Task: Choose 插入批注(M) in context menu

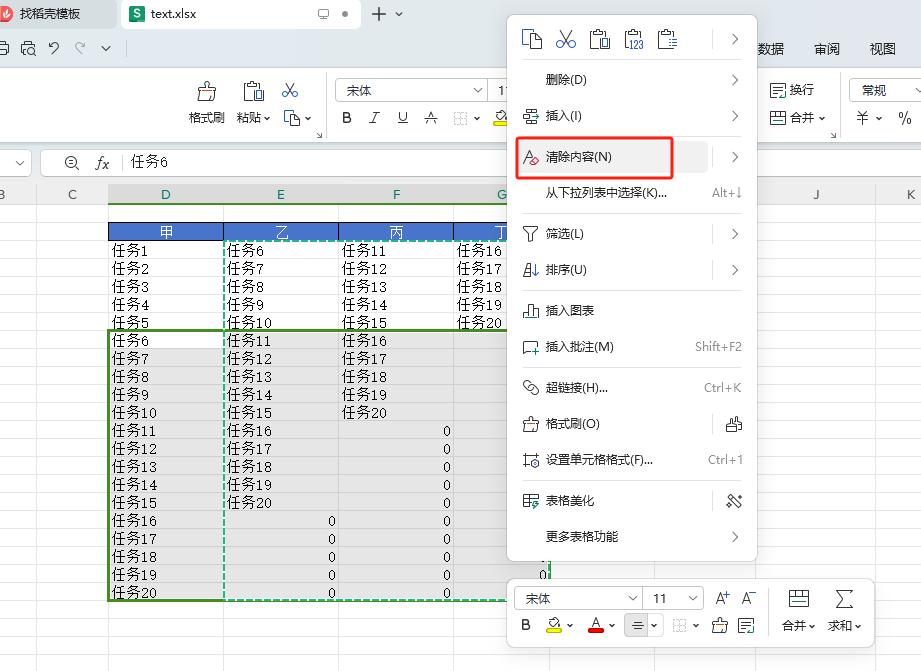Action: point(631,347)
